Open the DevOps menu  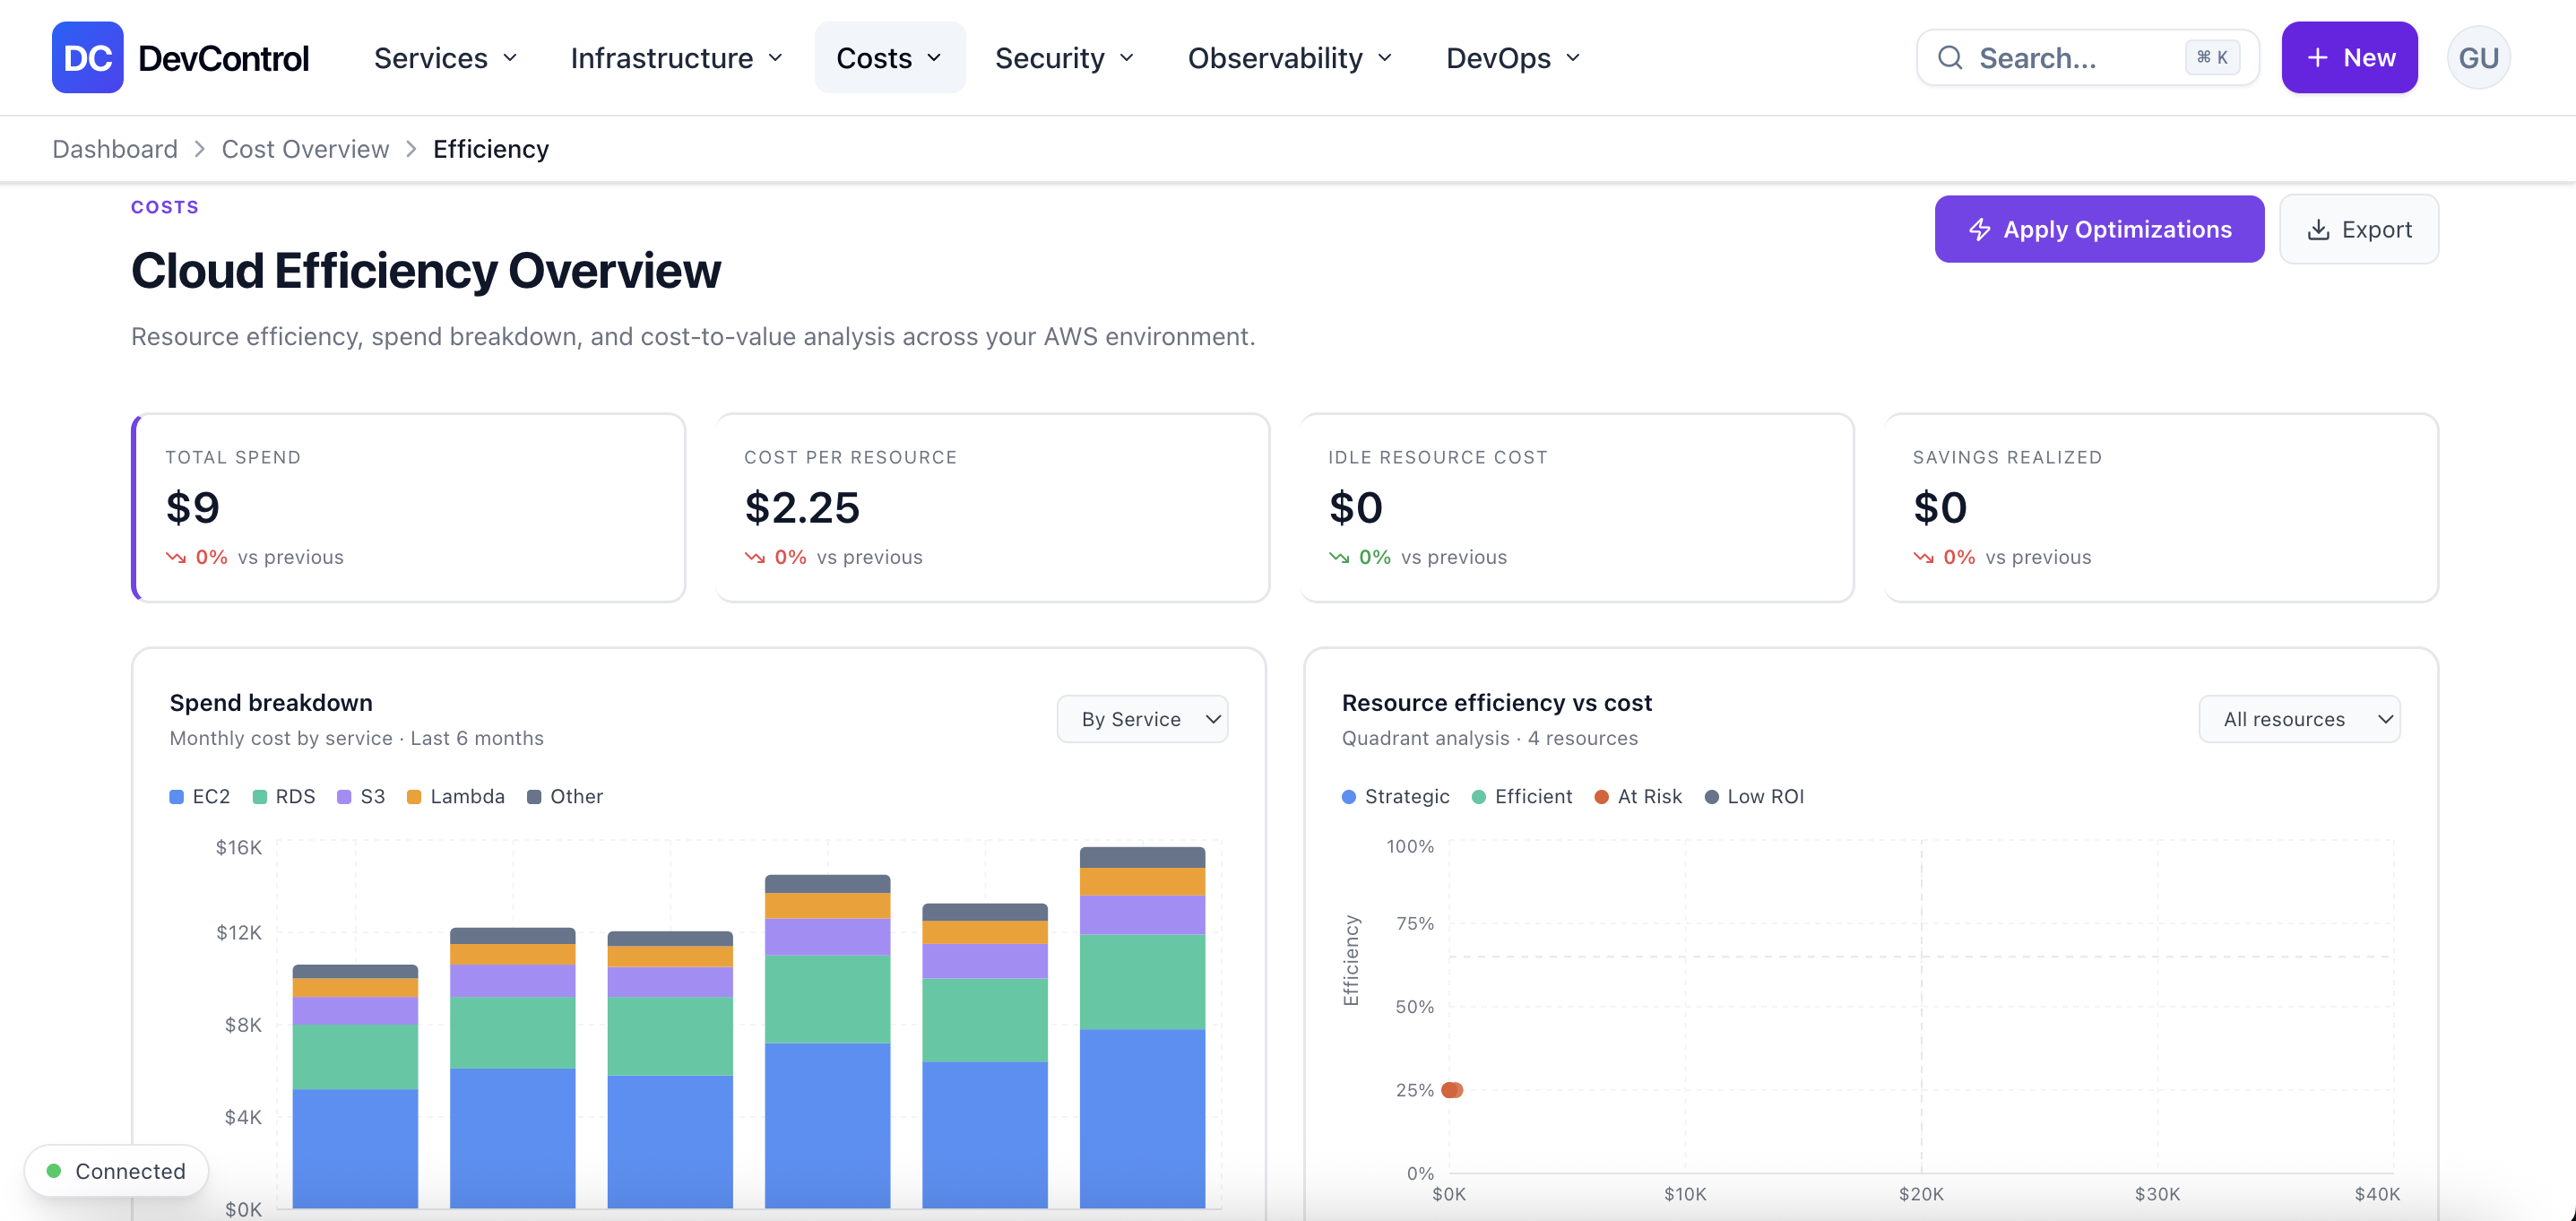point(1513,58)
